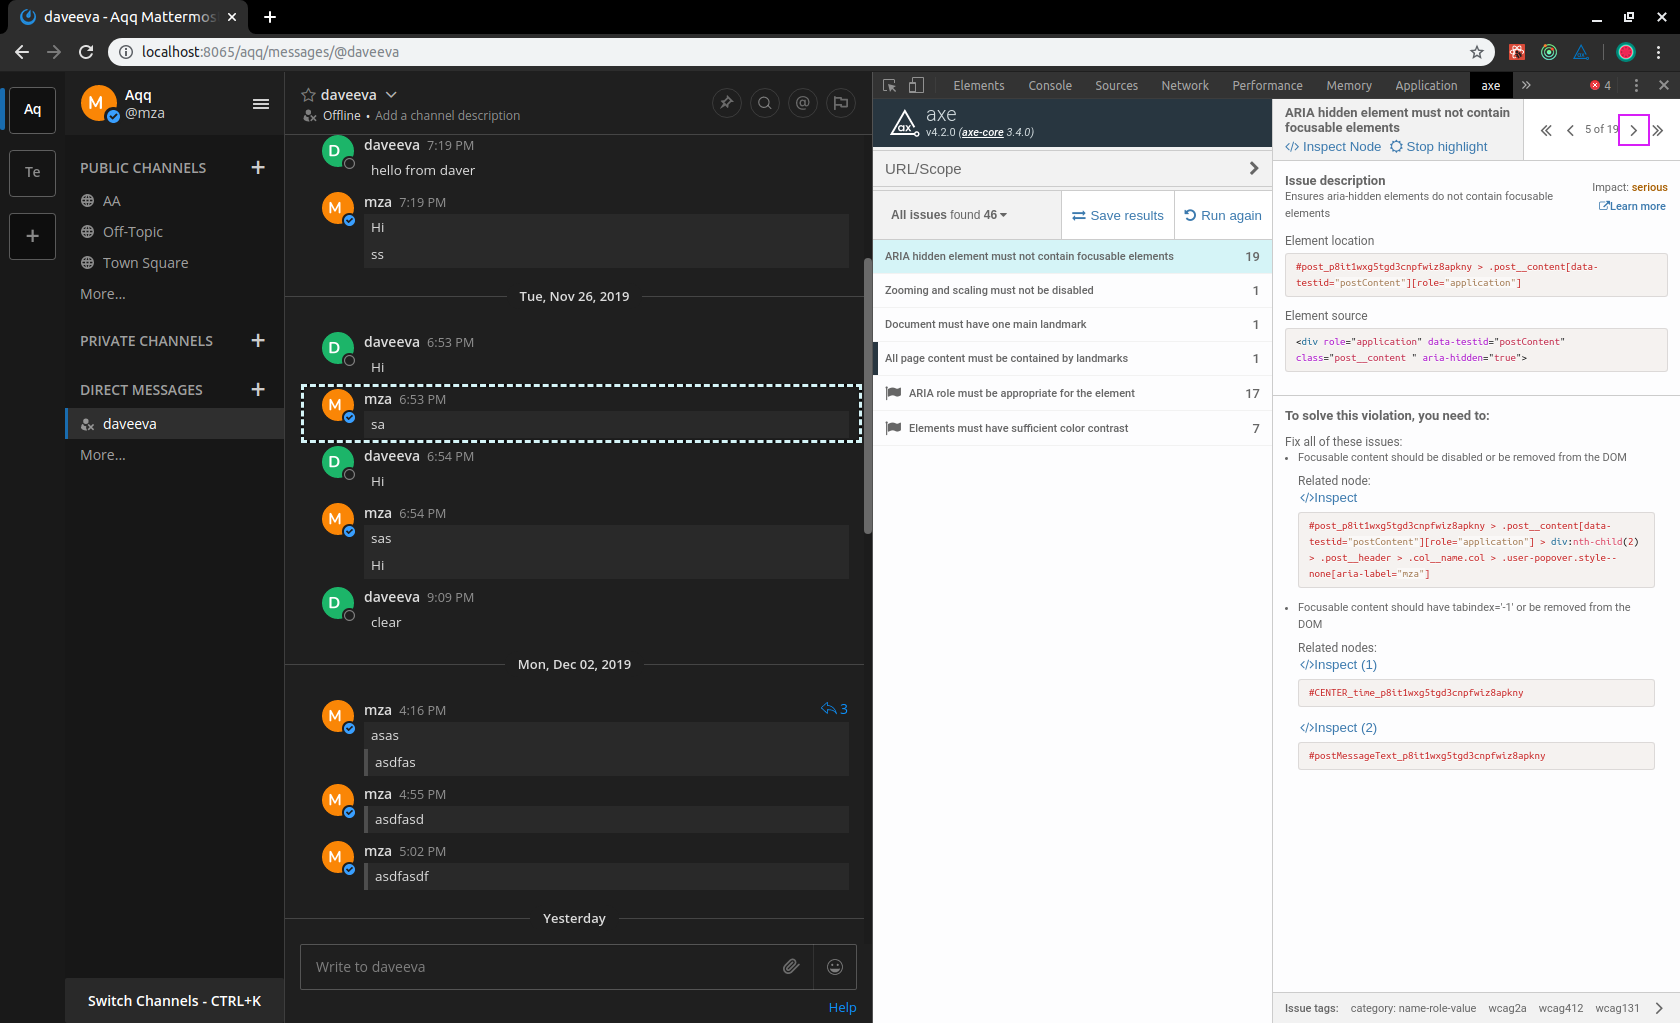Go to next issue with right arrow
The image size is (1680, 1023).
pyautogui.click(x=1633, y=130)
